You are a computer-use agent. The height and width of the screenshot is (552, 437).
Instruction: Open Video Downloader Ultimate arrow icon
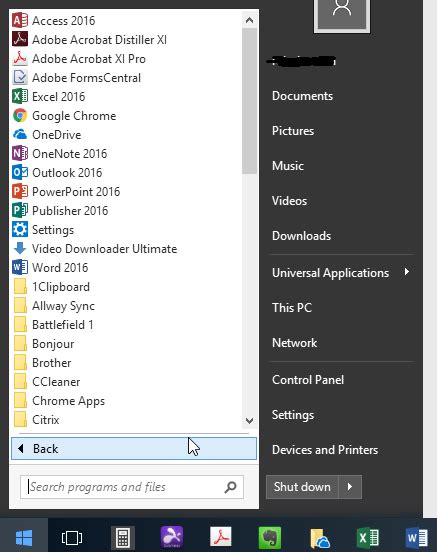[x=20, y=249]
